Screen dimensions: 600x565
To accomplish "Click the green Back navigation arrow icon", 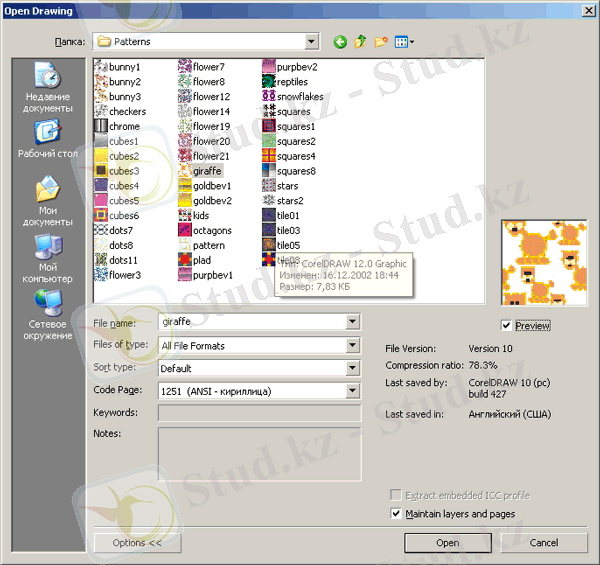I will pos(340,42).
